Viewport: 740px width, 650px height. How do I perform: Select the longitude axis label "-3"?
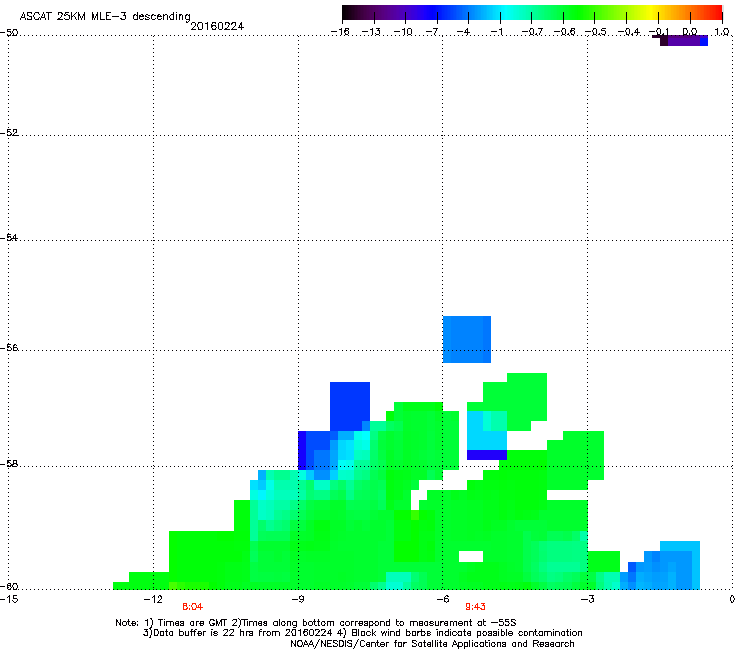[588, 599]
